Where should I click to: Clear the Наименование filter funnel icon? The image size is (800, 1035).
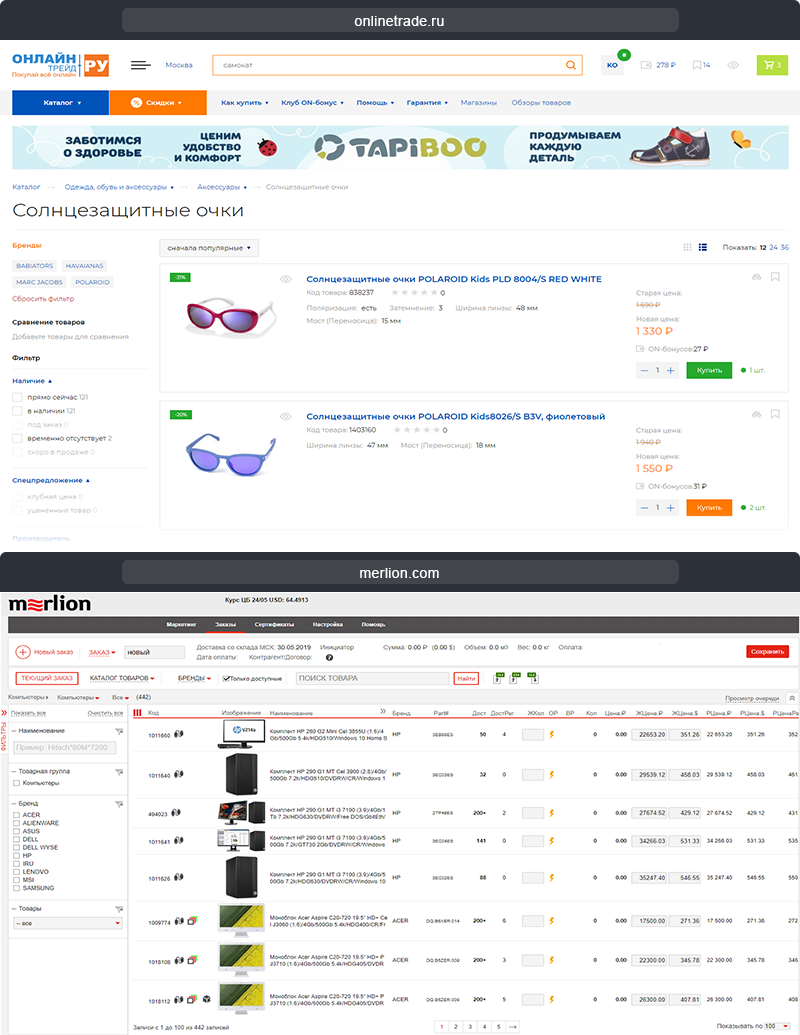[119, 731]
